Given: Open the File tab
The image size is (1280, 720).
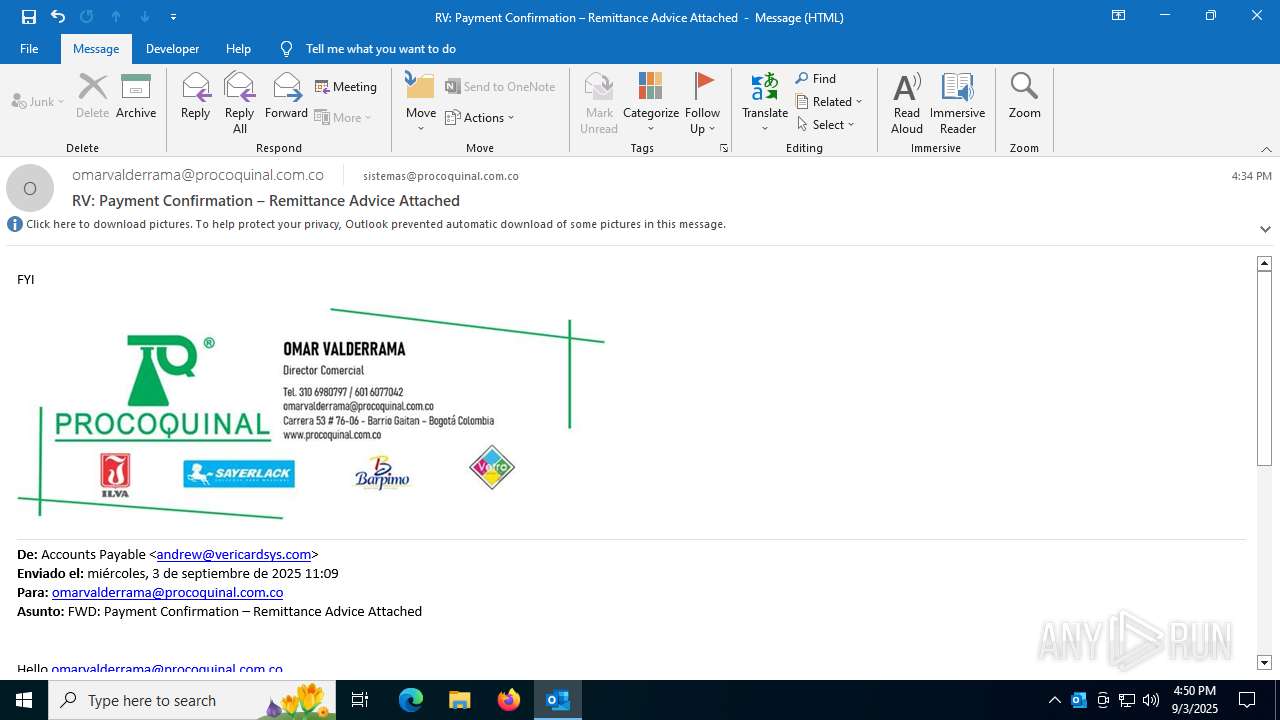Looking at the screenshot, I should [x=29, y=48].
